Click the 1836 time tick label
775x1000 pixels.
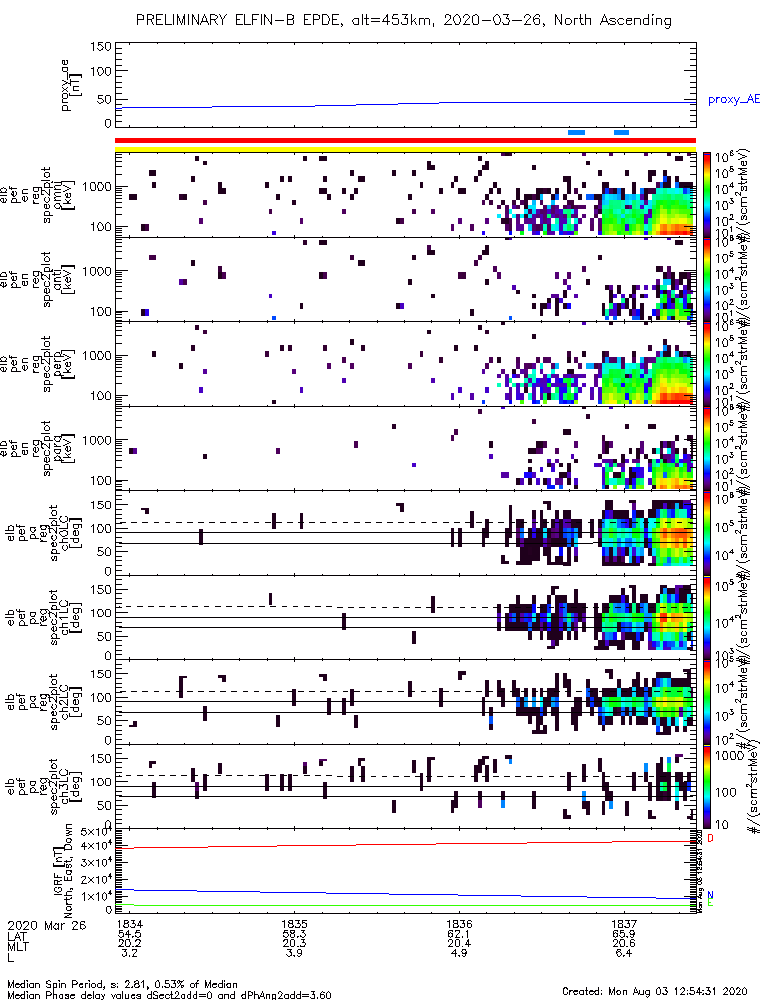pyautogui.click(x=459, y=924)
